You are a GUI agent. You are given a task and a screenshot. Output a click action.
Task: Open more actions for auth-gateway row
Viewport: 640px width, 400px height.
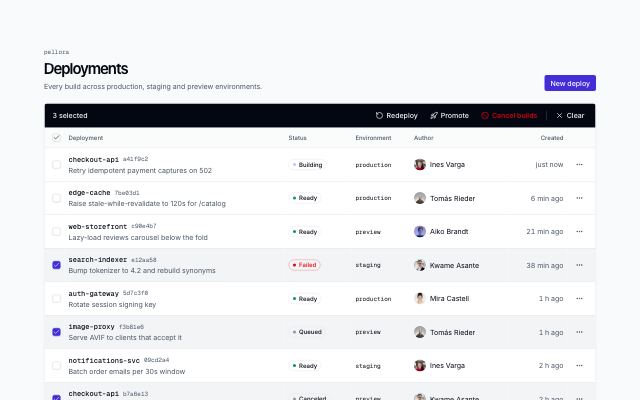(x=579, y=298)
